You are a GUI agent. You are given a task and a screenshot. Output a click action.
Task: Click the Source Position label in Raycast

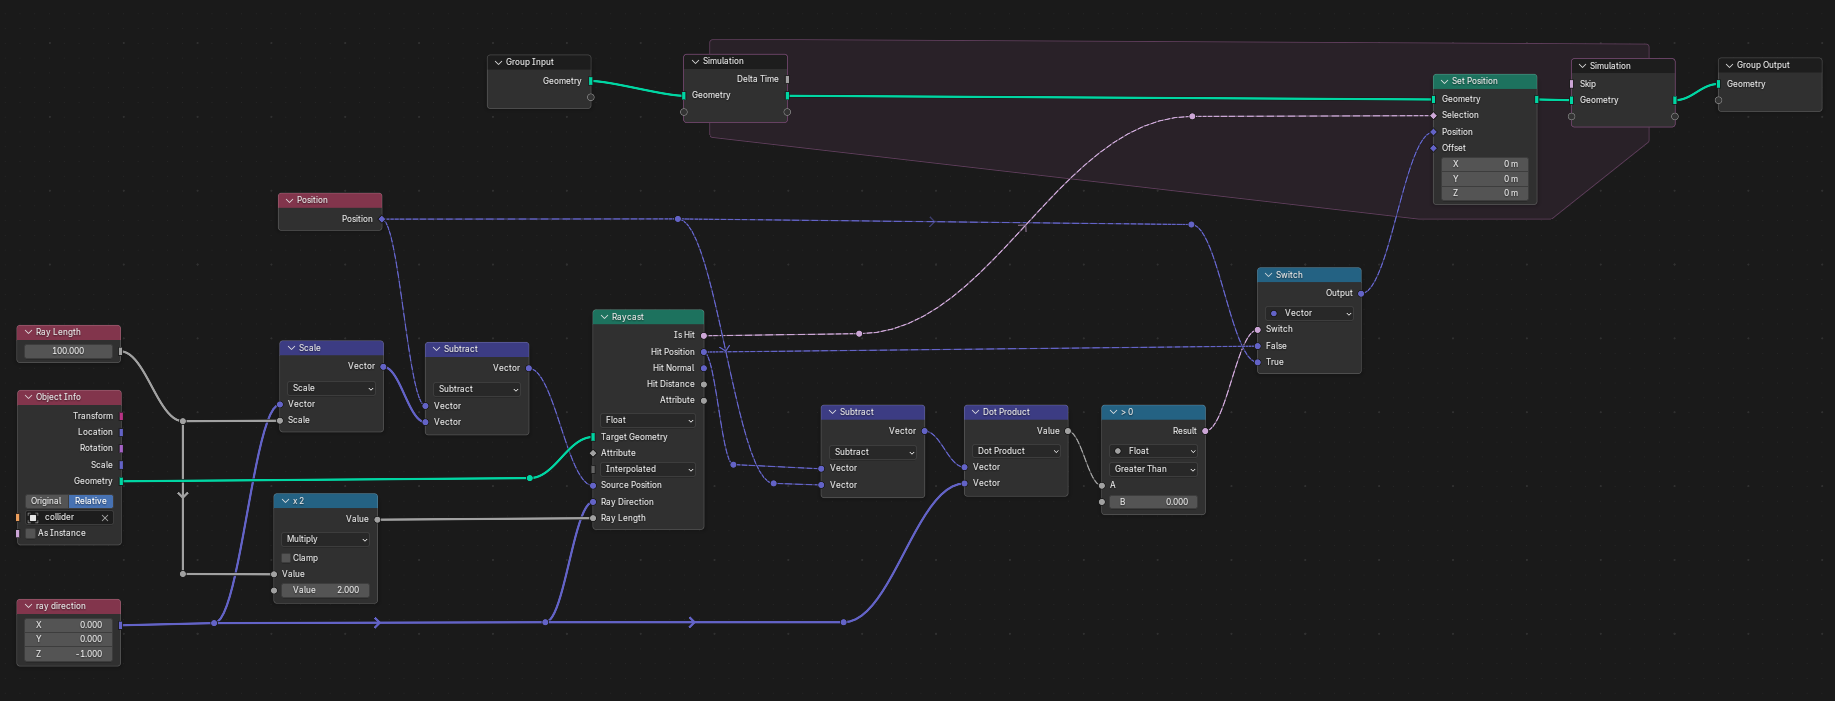(631, 485)
